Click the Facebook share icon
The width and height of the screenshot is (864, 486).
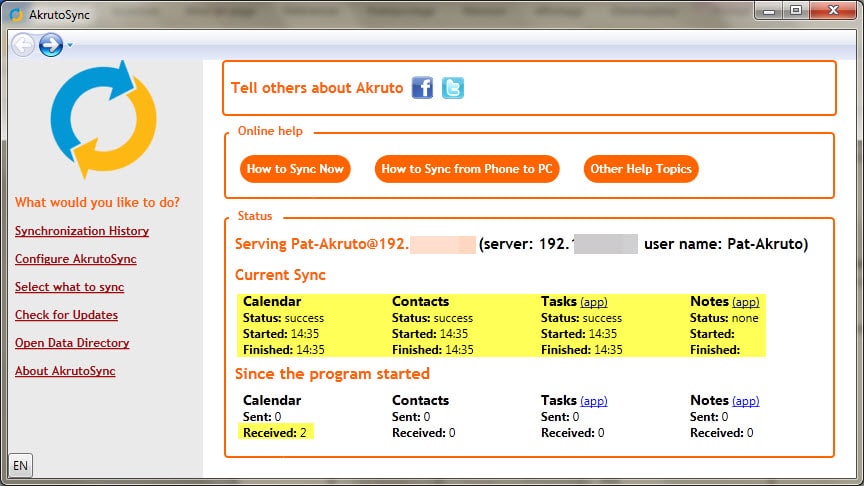point(422,88)
